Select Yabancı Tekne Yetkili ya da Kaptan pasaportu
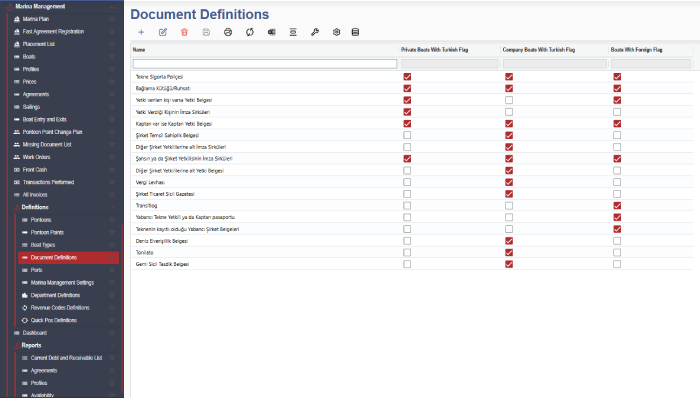This screenshot has width=700, height=398. coord(185,217)
